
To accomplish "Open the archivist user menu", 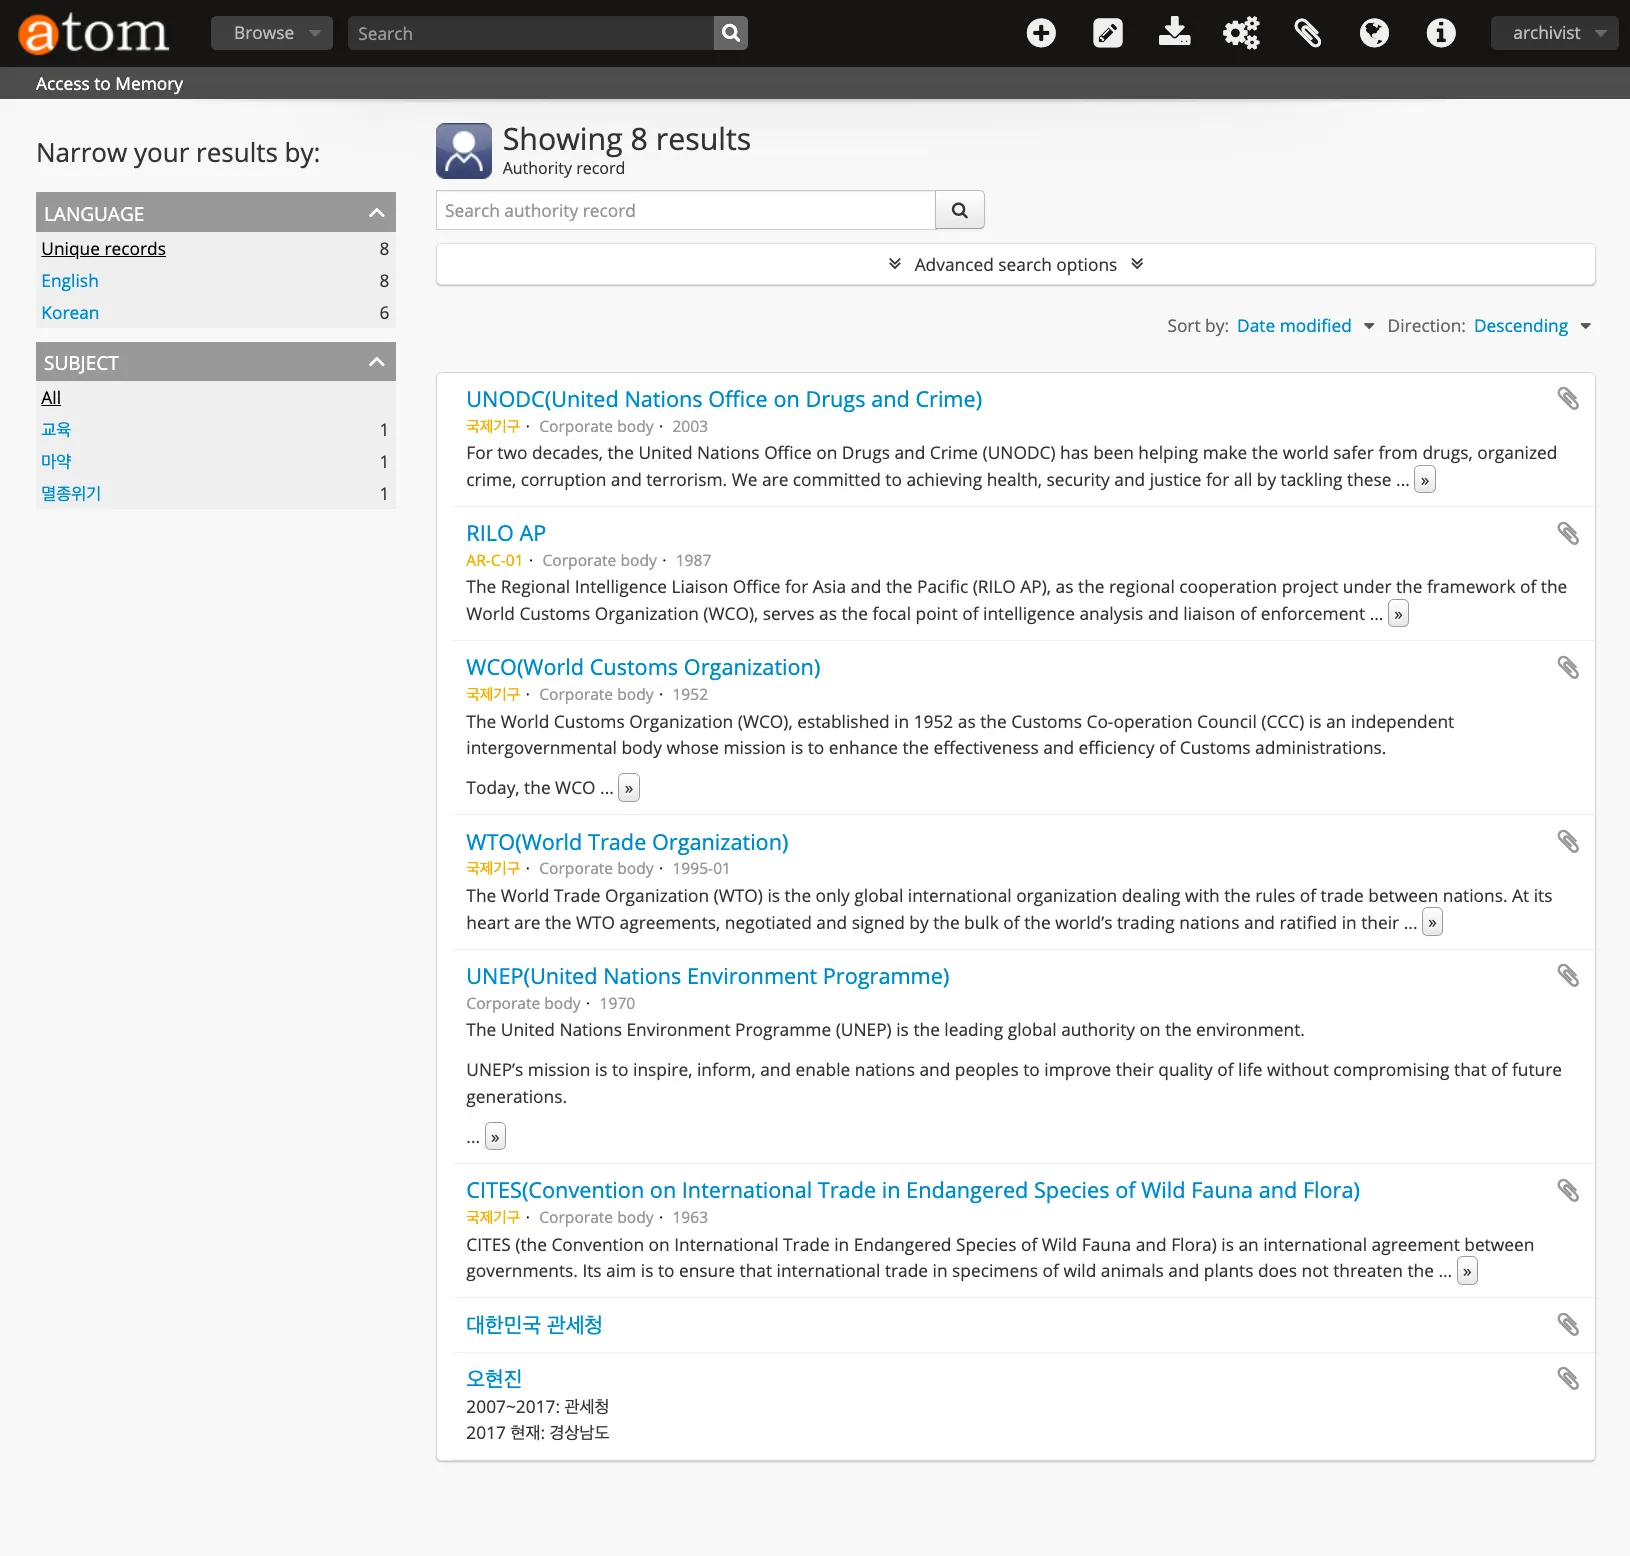I will point(1554,33).
